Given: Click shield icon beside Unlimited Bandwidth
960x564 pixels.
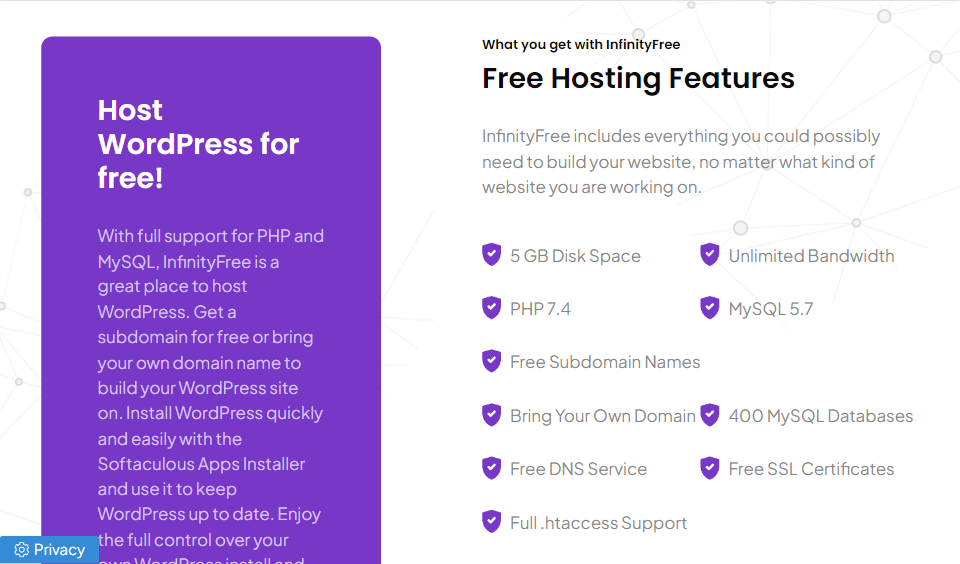Looking at the screenshot, I should point(709,254).
